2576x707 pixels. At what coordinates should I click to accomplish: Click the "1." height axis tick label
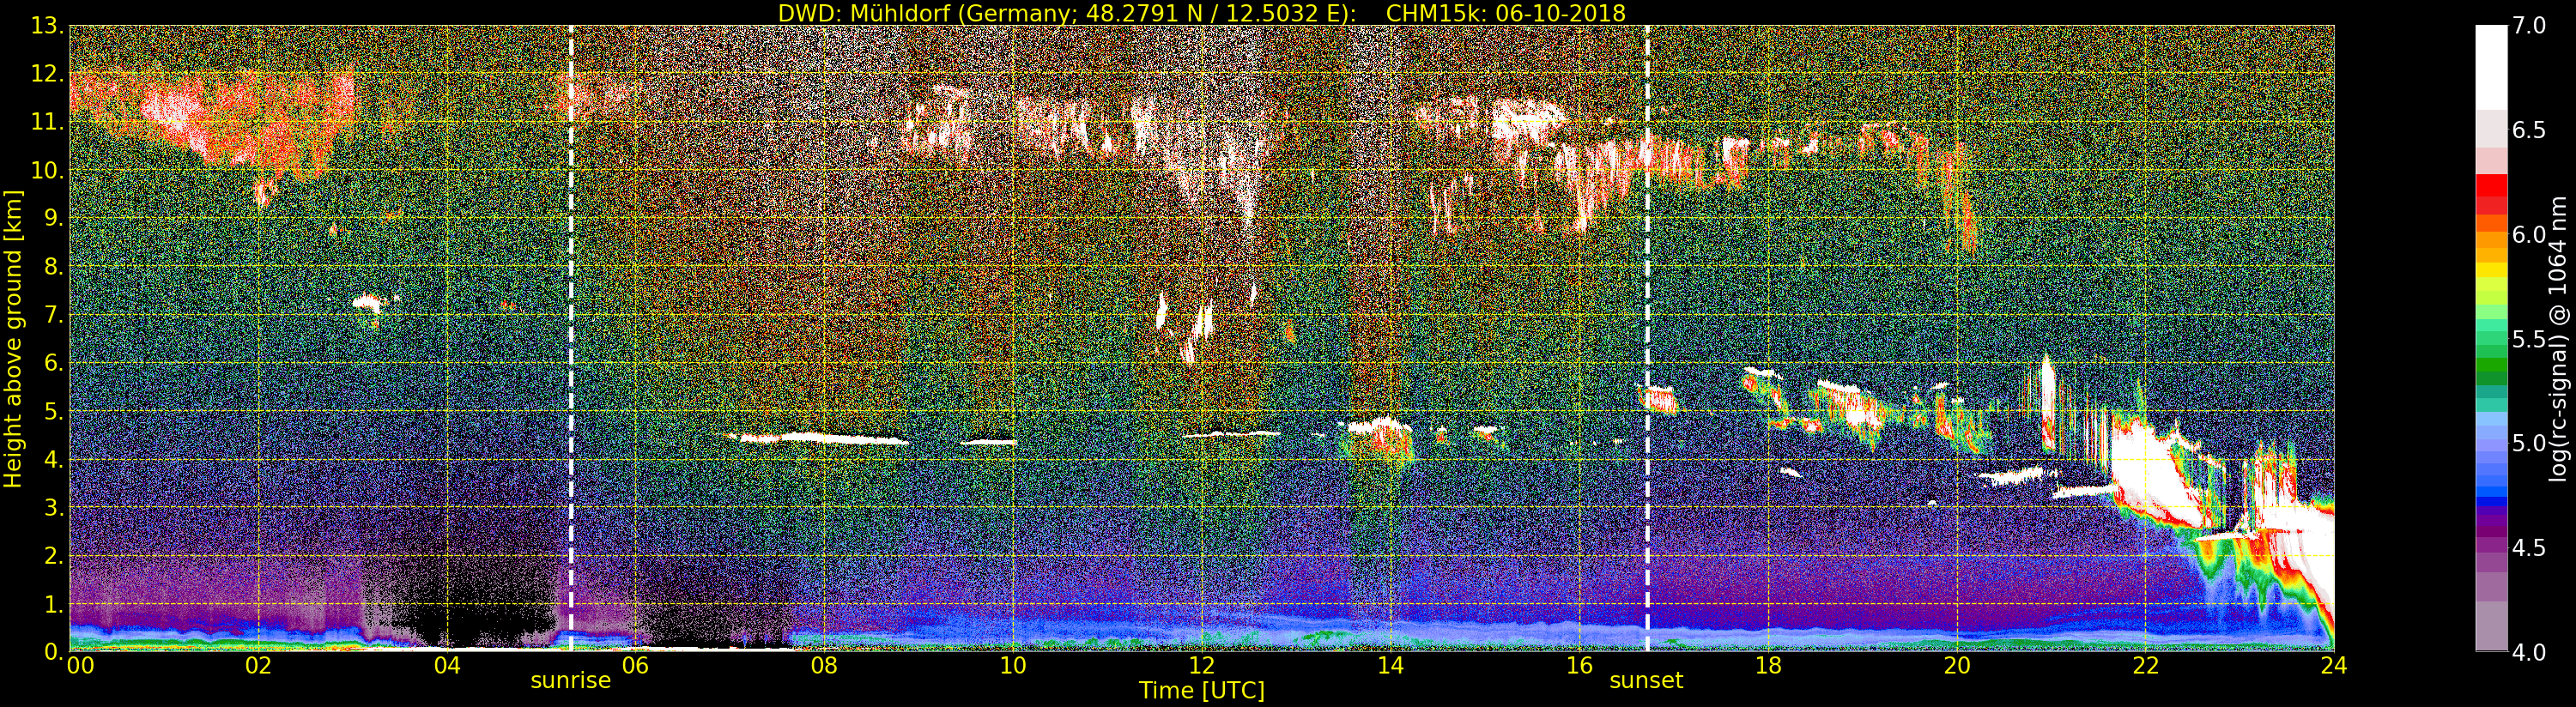pyautogui.click(x=53, y=604)
